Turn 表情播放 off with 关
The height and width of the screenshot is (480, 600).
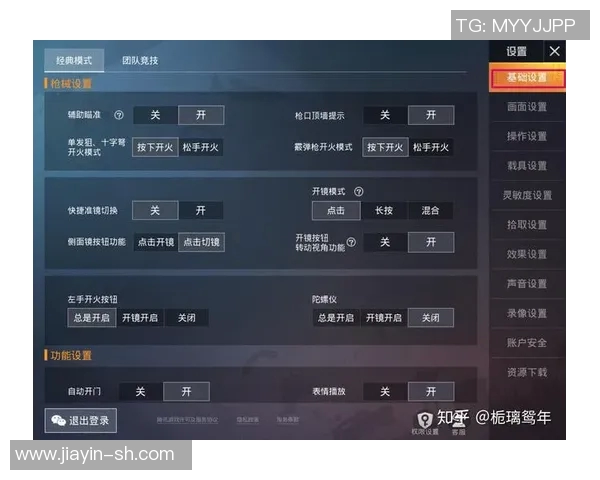click(385, 392)
